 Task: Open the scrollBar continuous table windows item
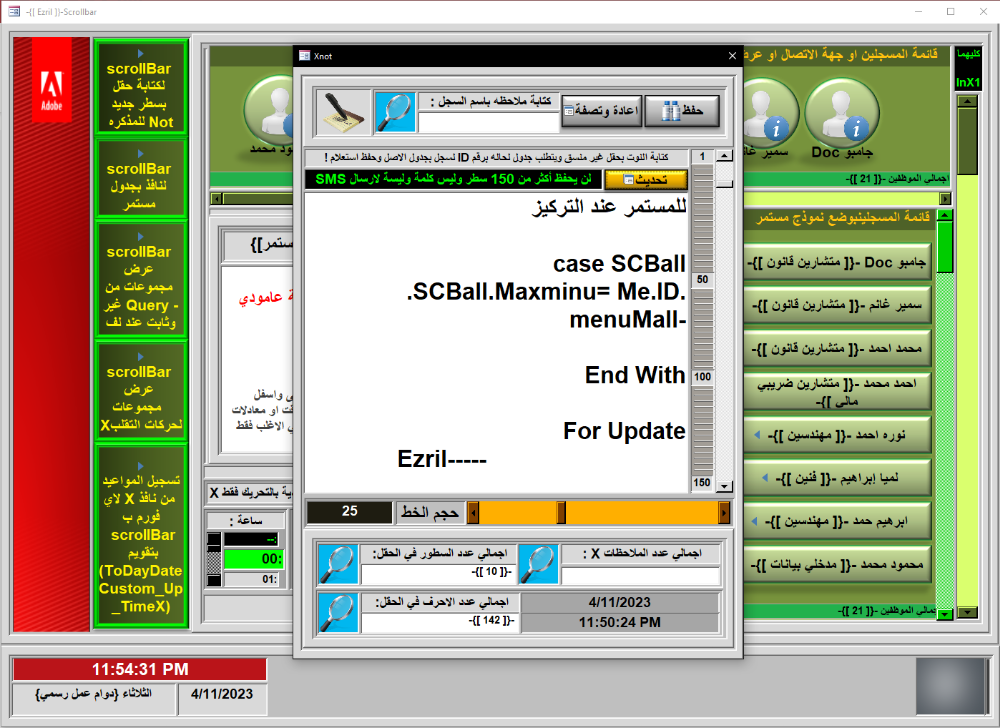[x=140, y=178]
